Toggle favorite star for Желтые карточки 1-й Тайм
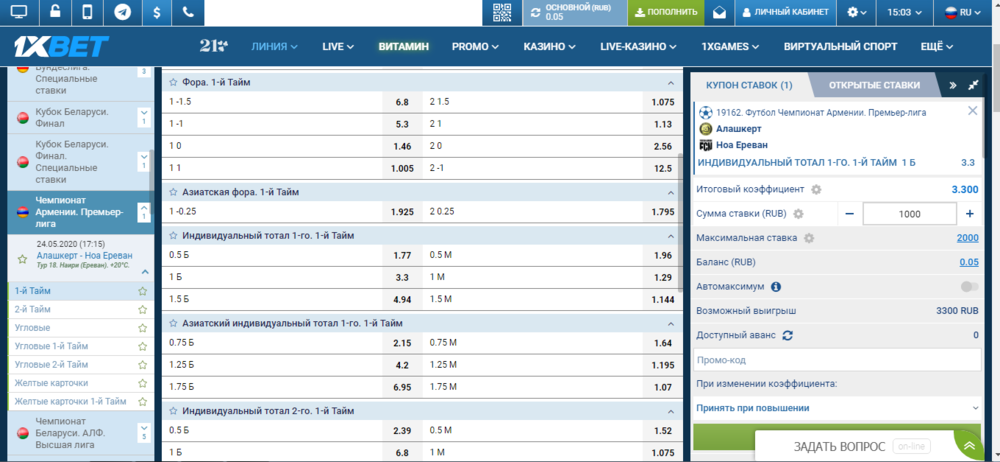Screen dimensions: 1000x462 pyautogui.click(x=142, y=402)
